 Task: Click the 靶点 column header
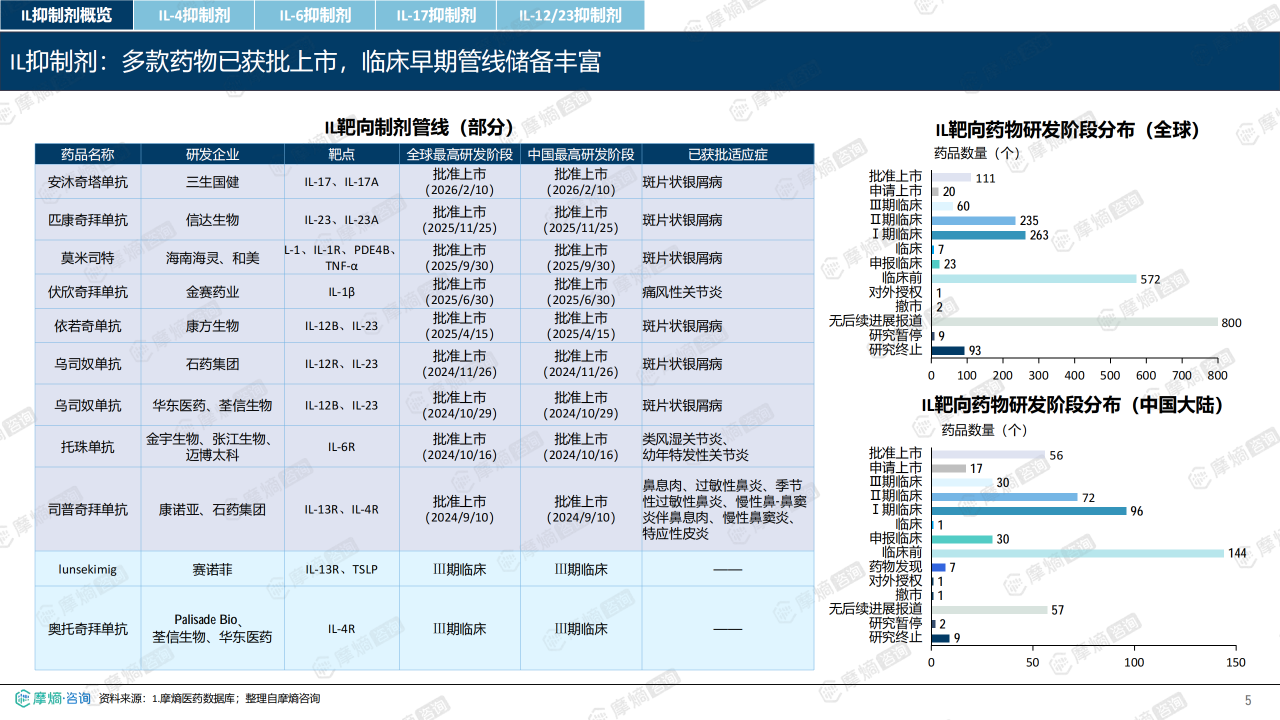coord(342,154)
